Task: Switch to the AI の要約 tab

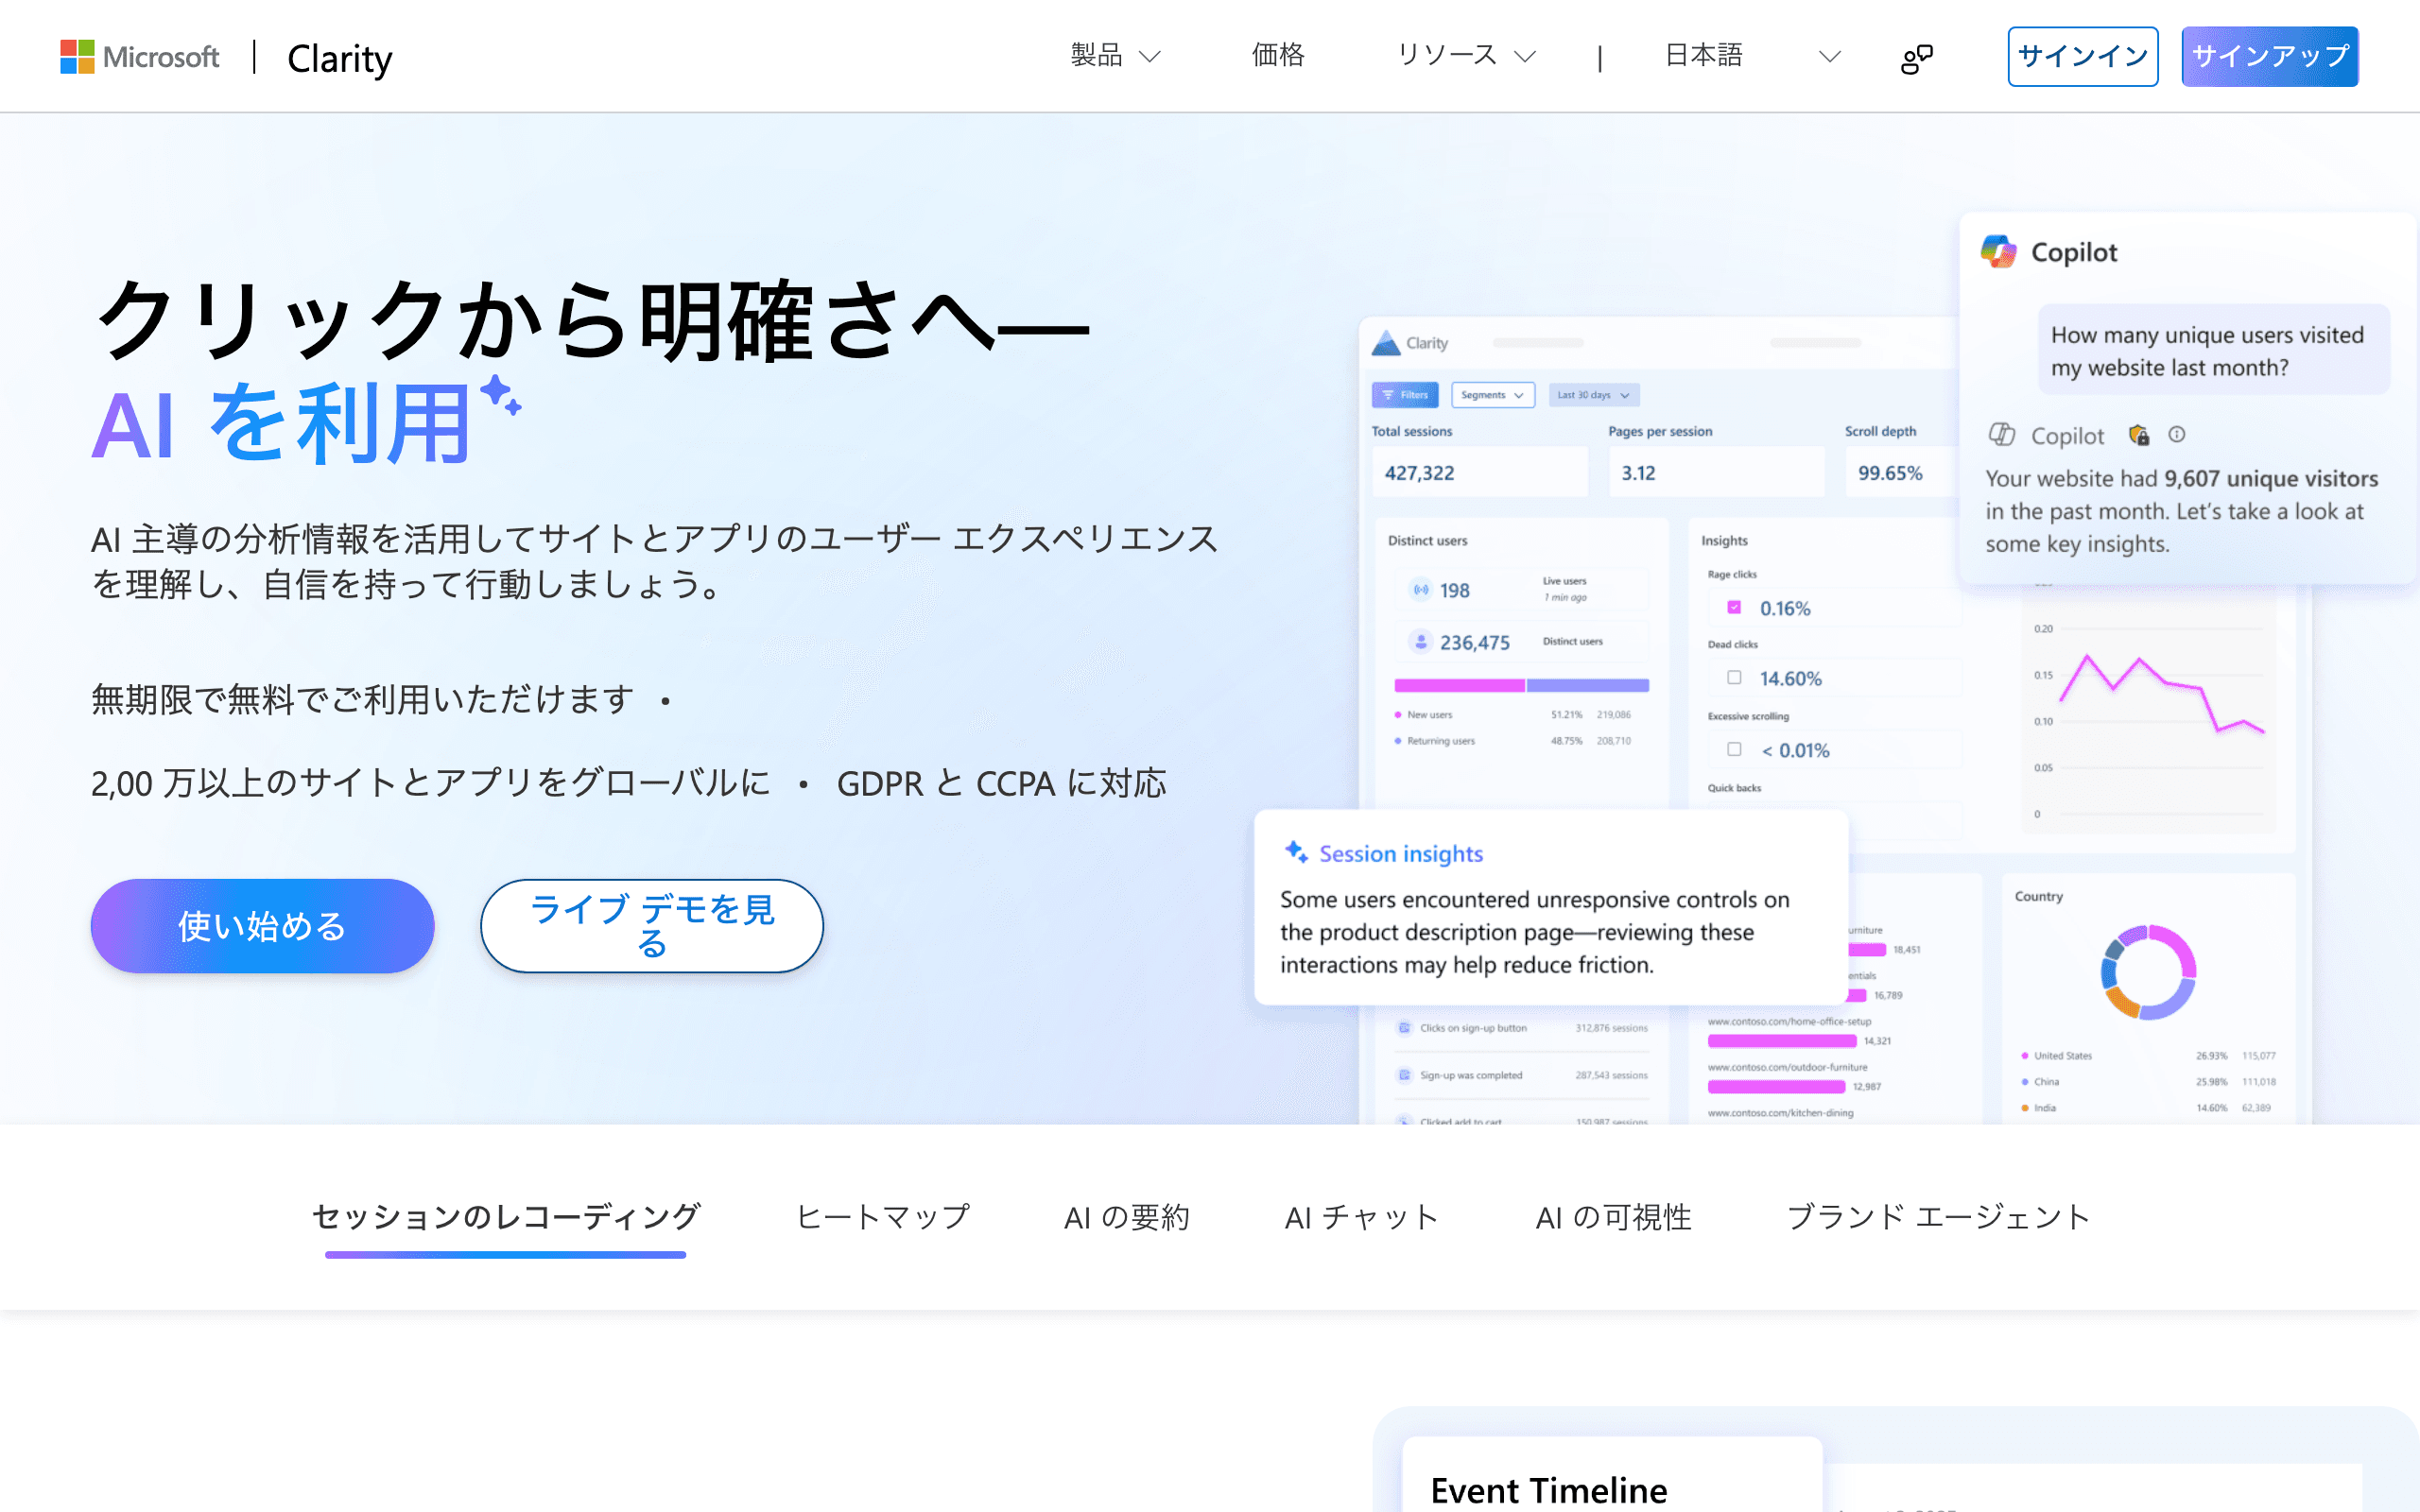Action: [x=1127, y=1217]
